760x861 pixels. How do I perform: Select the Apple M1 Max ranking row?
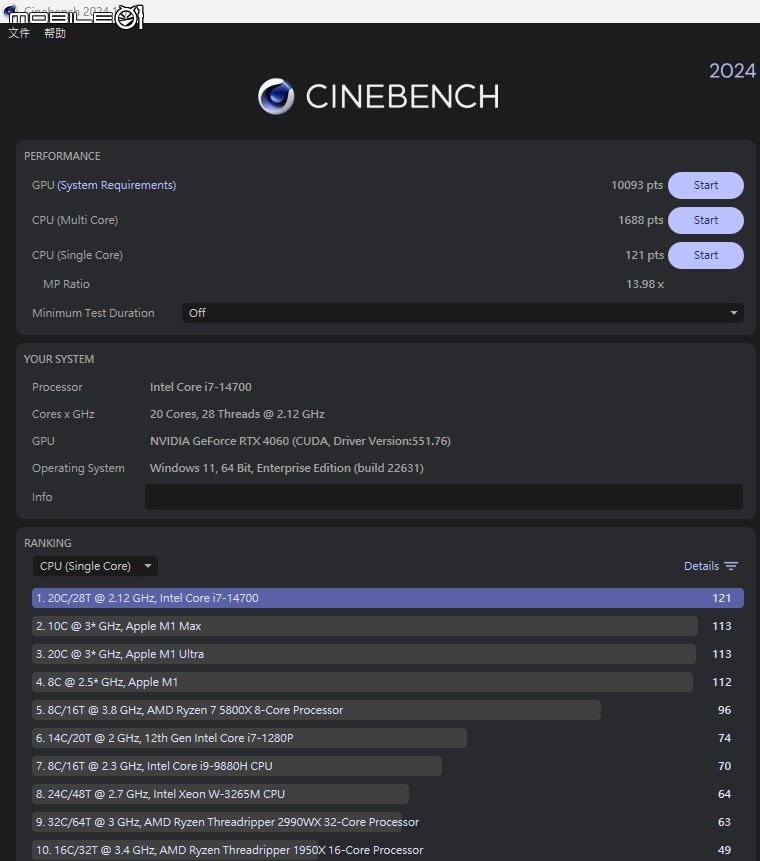[388, 626]
